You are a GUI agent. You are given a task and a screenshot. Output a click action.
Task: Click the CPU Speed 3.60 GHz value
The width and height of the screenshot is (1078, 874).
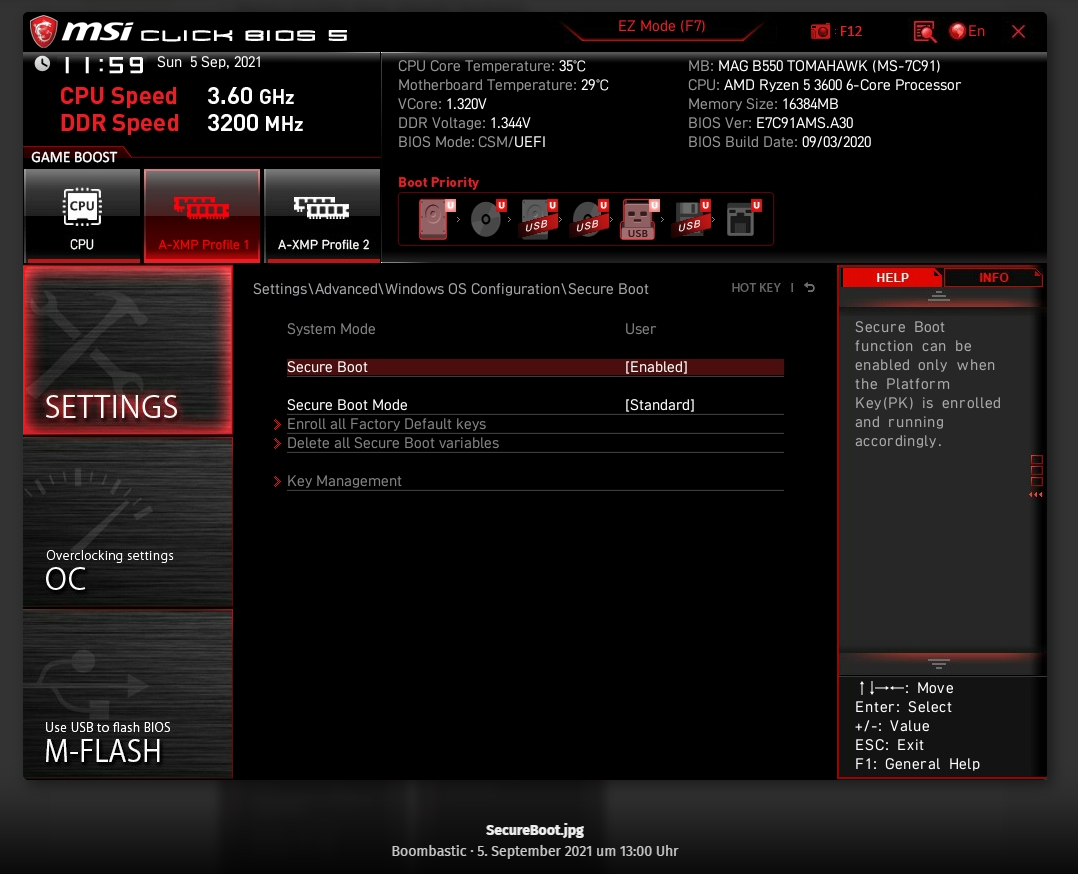coord(250,96)
